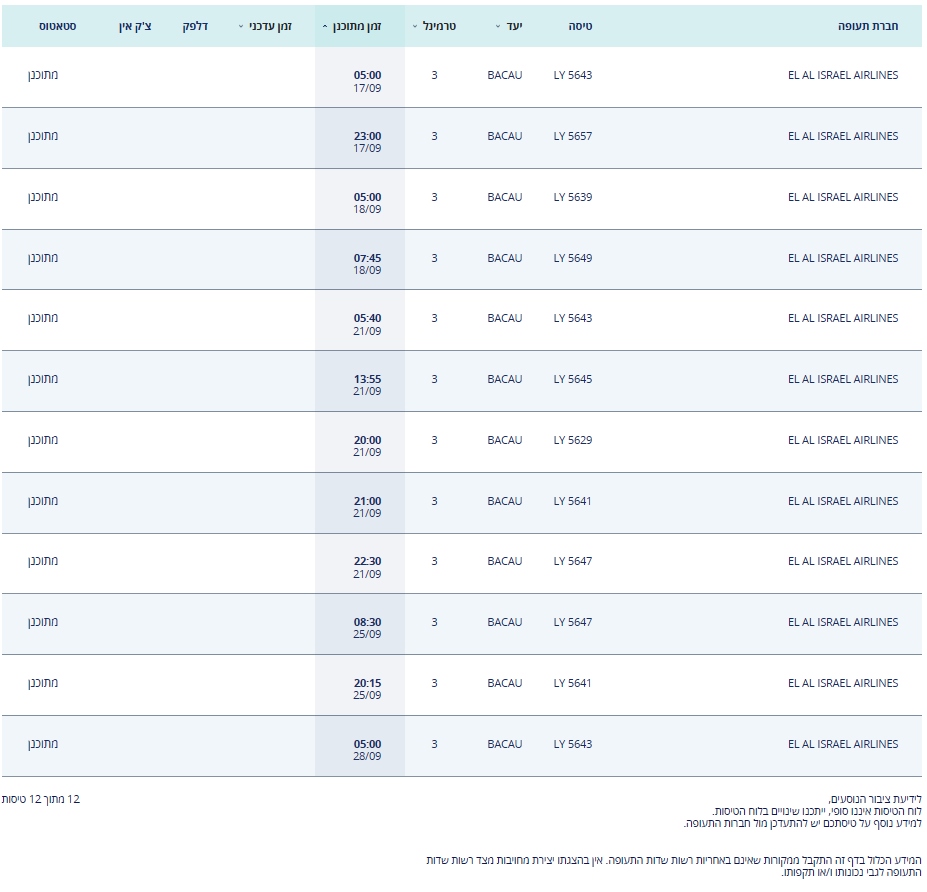Click the 08:30 25/09 scheduled time cell
This screenshot has height=892, width=927.
366,628
